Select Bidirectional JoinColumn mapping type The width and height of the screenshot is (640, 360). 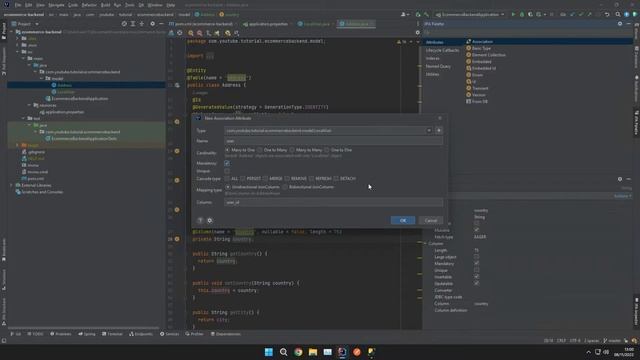[285, 187]
